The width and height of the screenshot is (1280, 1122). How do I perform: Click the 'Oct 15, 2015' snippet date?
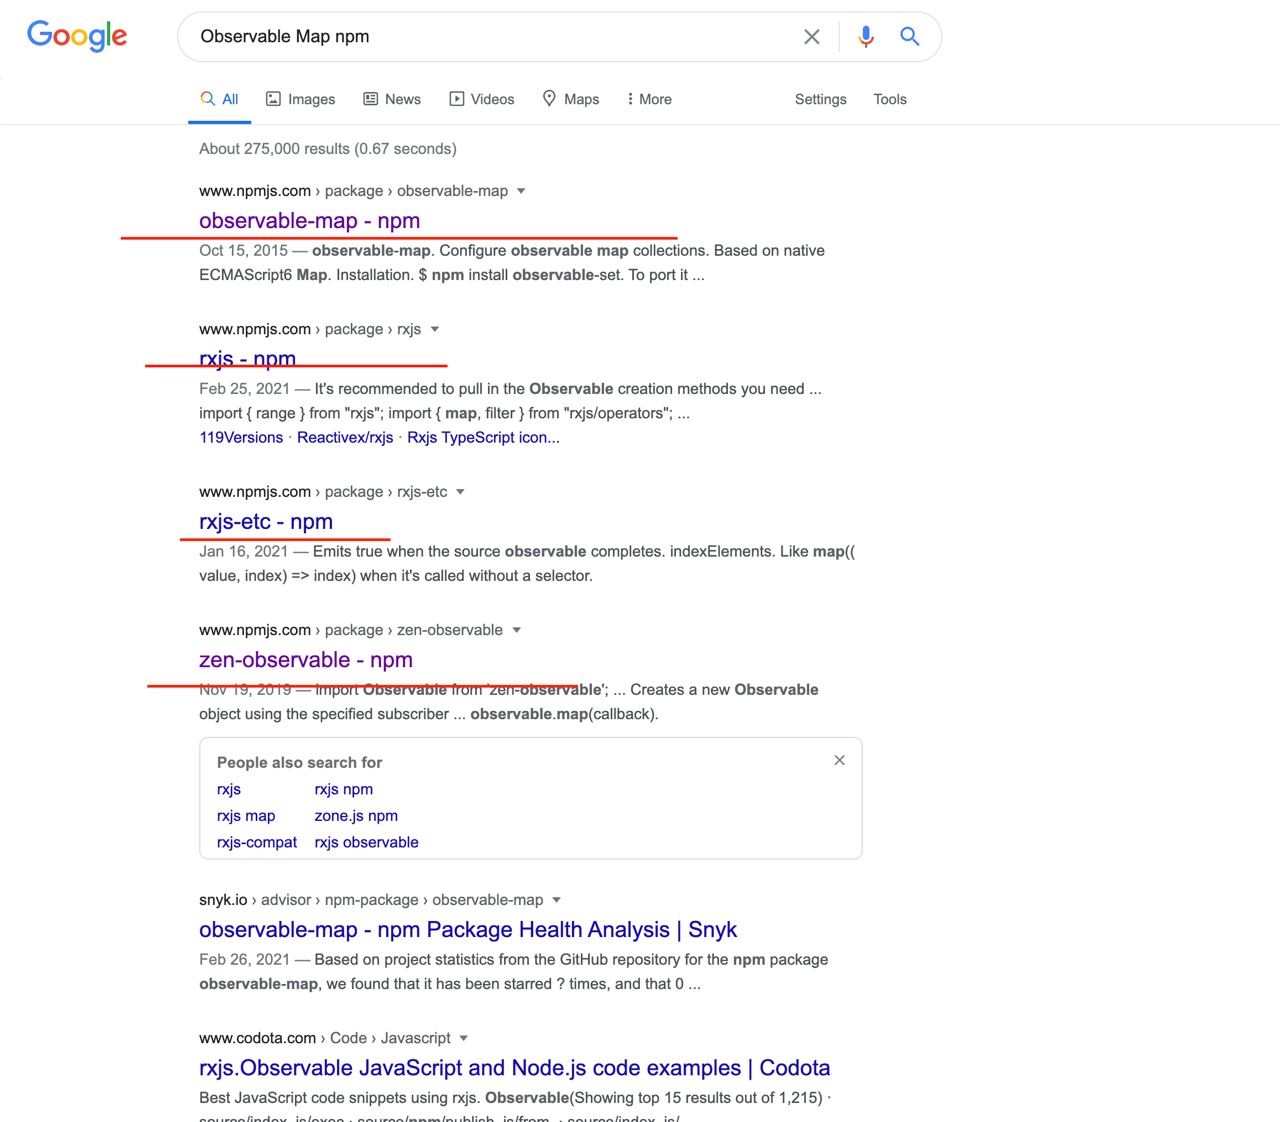point(243,251)
